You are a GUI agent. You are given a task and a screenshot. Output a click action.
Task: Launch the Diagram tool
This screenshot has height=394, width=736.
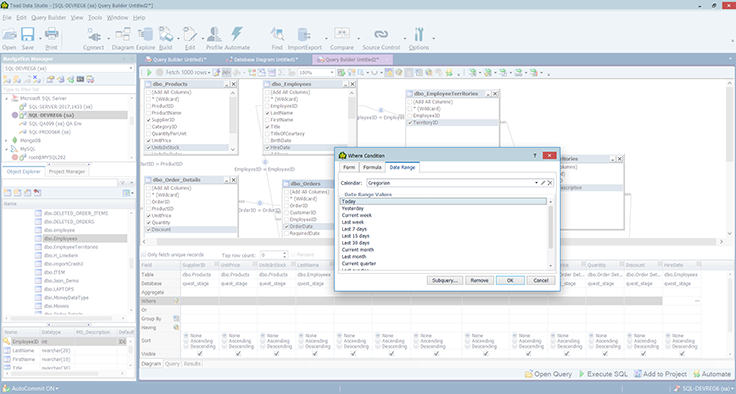[x=123, y=38]
